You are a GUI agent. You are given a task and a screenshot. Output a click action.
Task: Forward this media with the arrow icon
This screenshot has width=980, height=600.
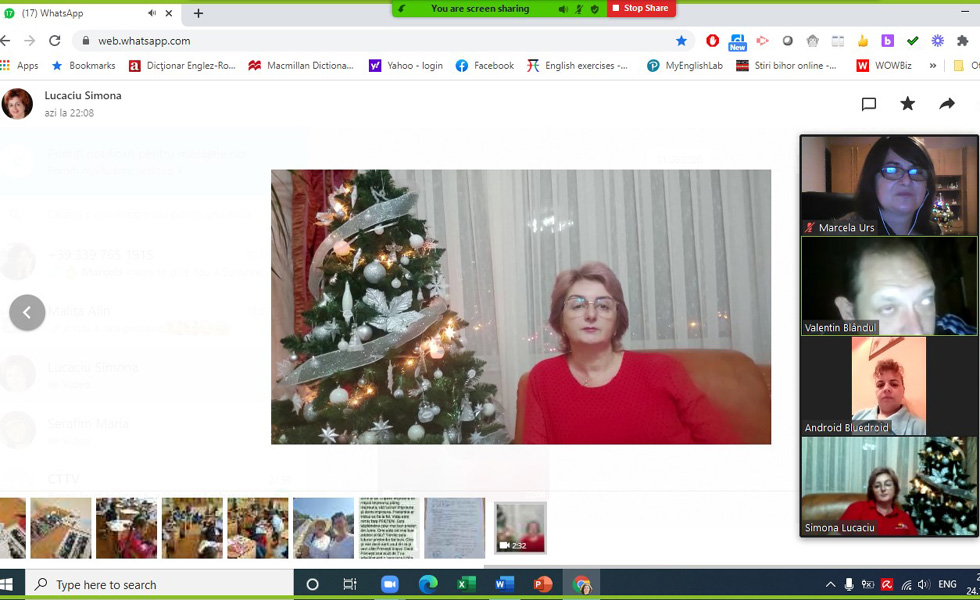click(947, 104)
